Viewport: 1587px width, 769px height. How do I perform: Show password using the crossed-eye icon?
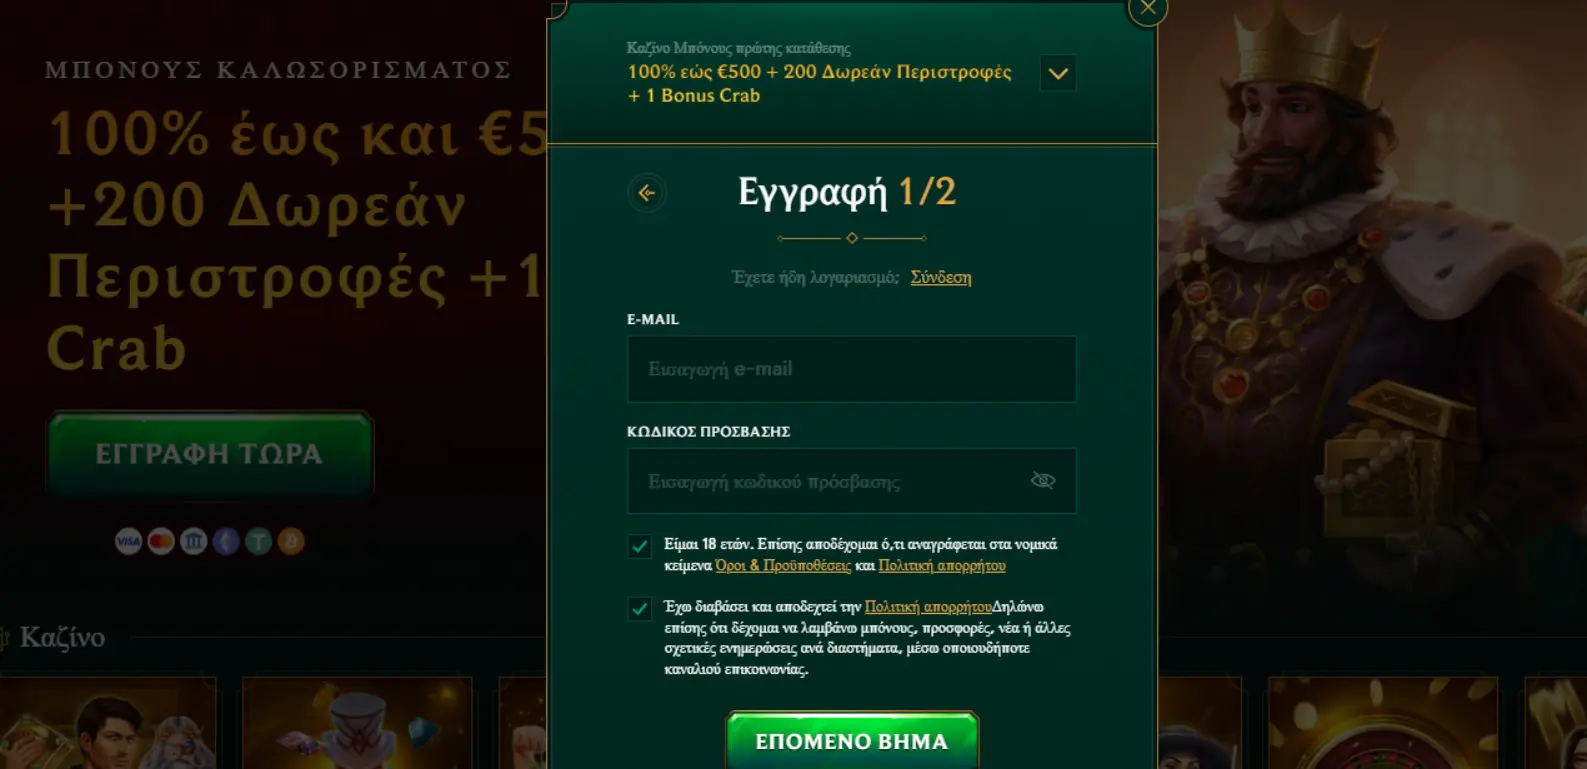(x=1043, y=481)
